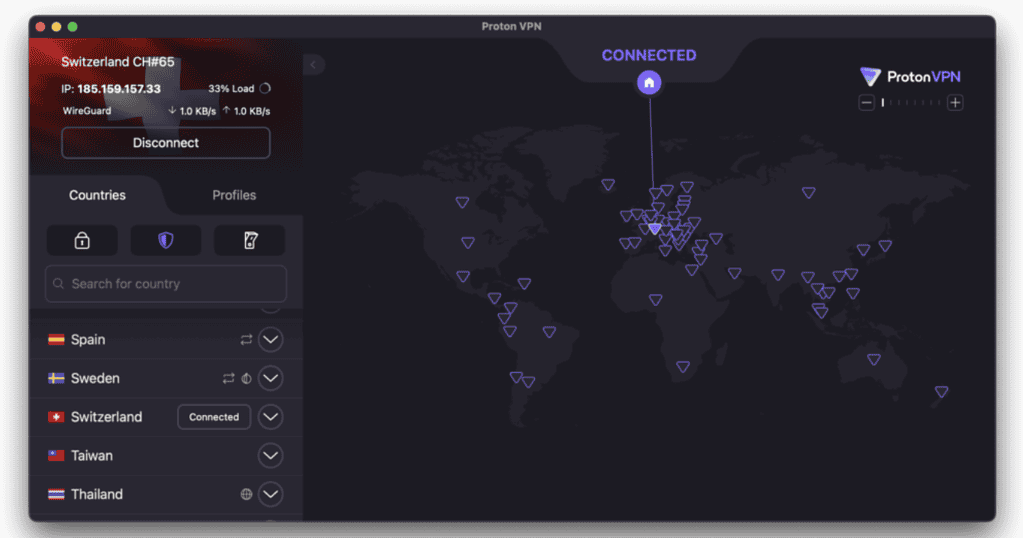Screen dimensions: 1023x538
Task: Toggle the Kill Switch icon
Action: [249, 240]
